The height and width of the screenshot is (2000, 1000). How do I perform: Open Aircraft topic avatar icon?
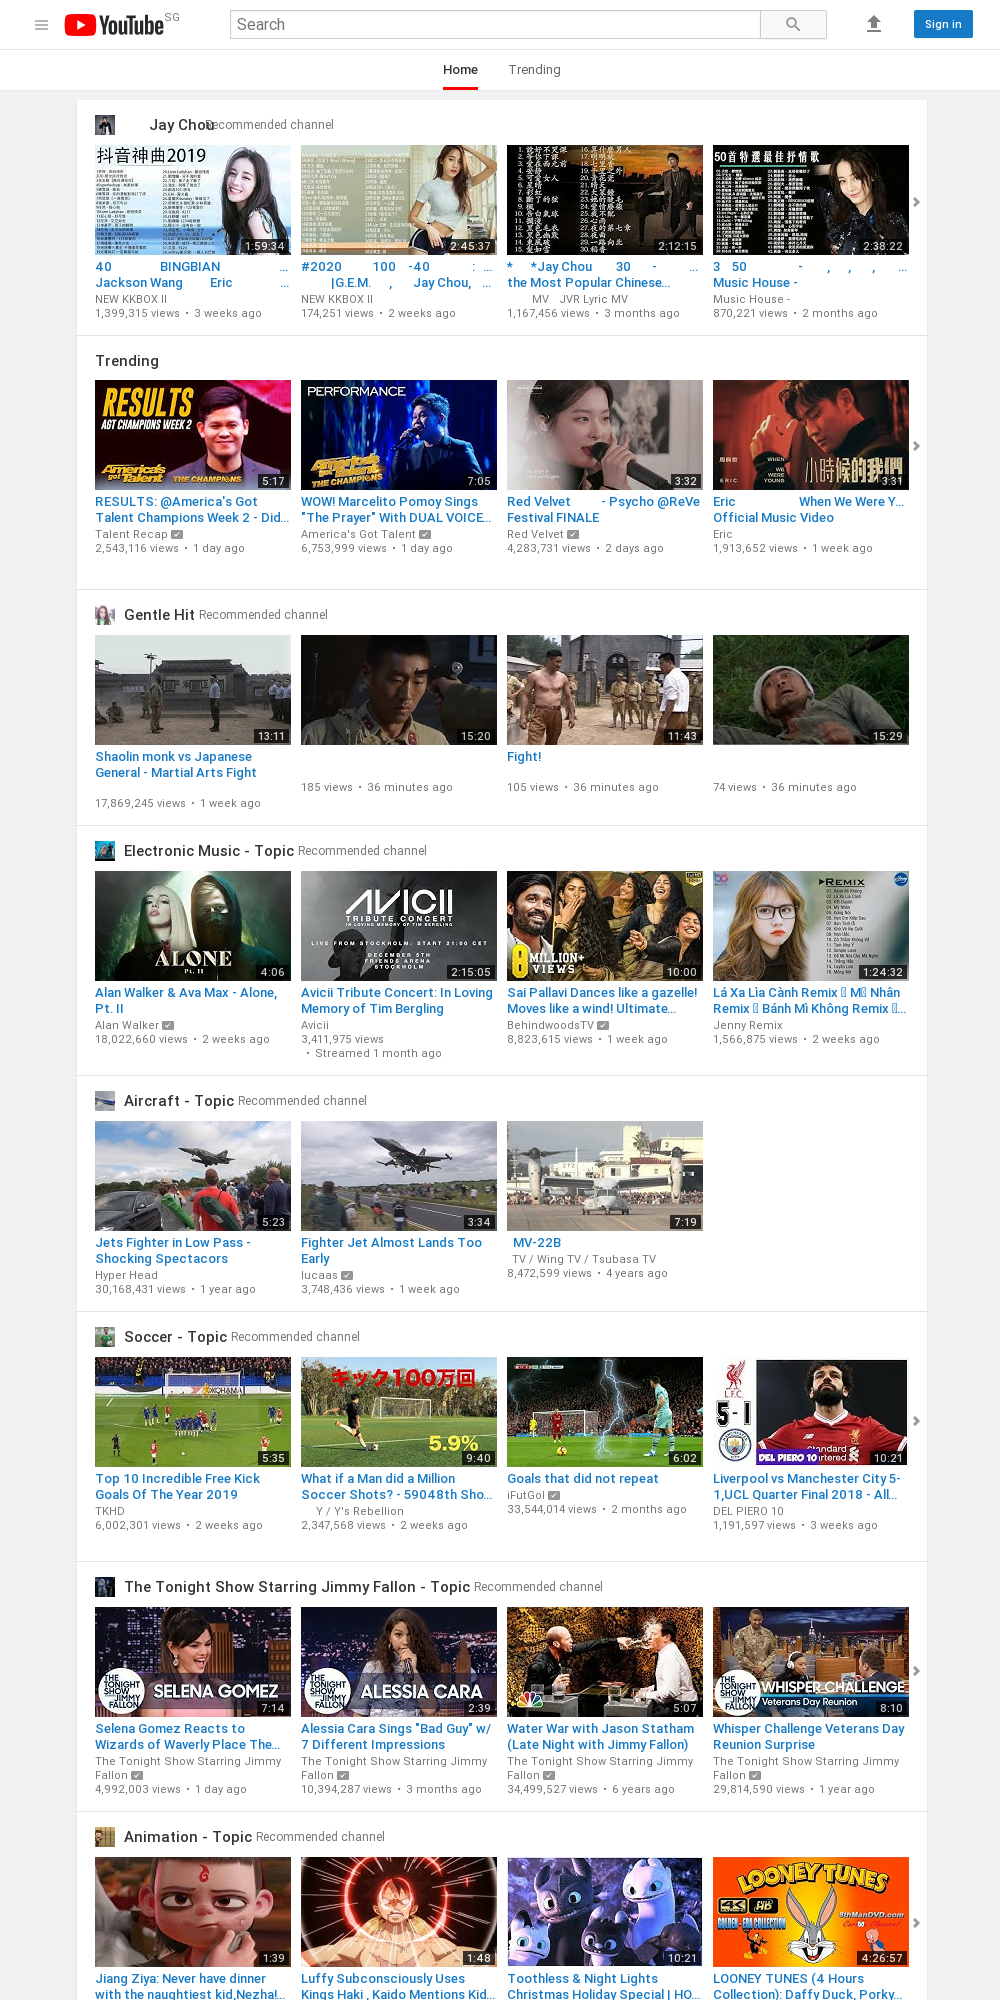tap(105, 1101)
